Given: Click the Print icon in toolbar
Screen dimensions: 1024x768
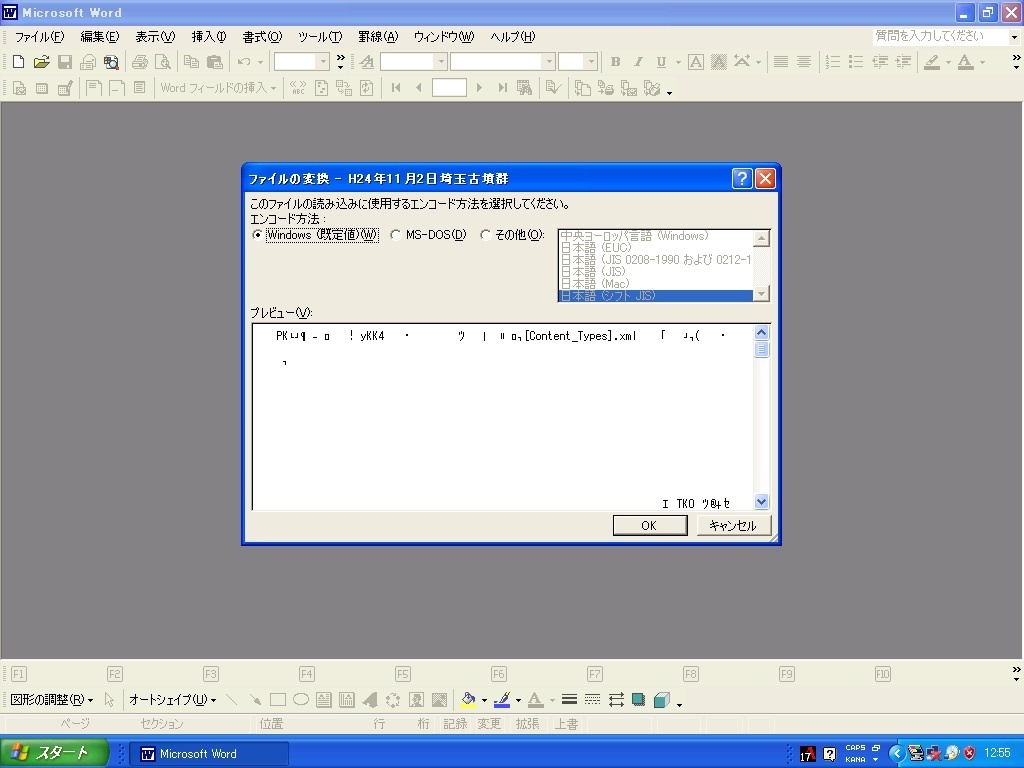Looking at the screenshot, I should 140,62.
